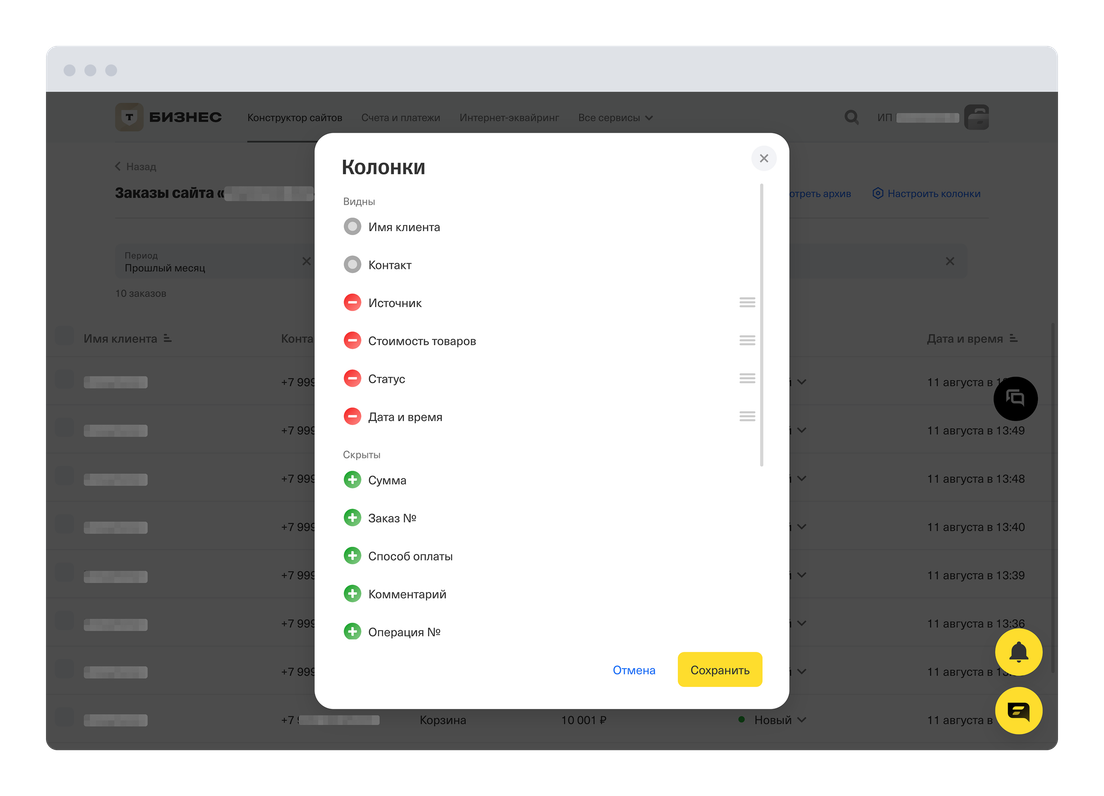Clear the right-side filter field
The width and height of the screenshot is (1104, 796).
[x=950, y=261]
